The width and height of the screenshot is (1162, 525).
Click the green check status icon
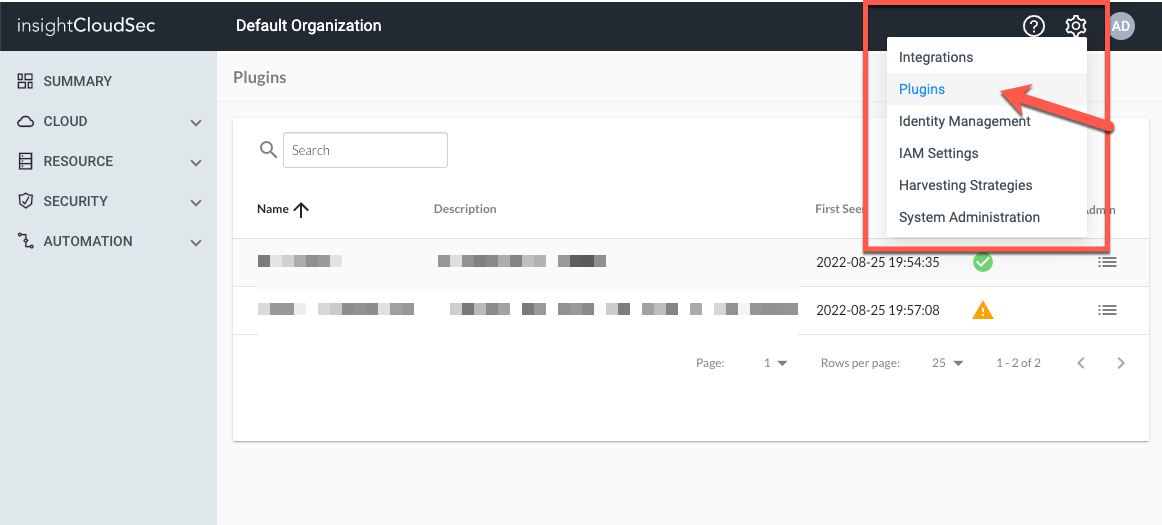point(983,262)
